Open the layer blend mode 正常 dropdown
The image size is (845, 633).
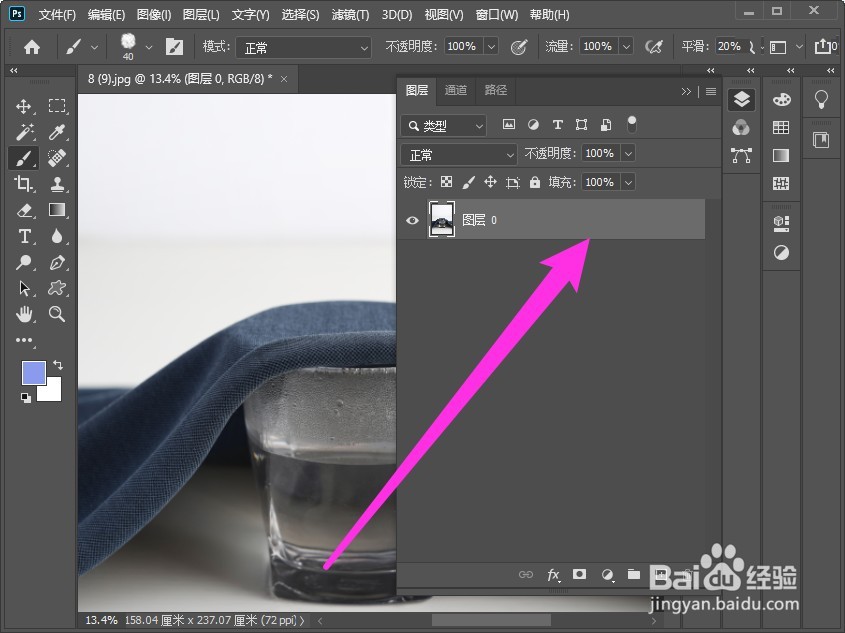click(459, 155)
